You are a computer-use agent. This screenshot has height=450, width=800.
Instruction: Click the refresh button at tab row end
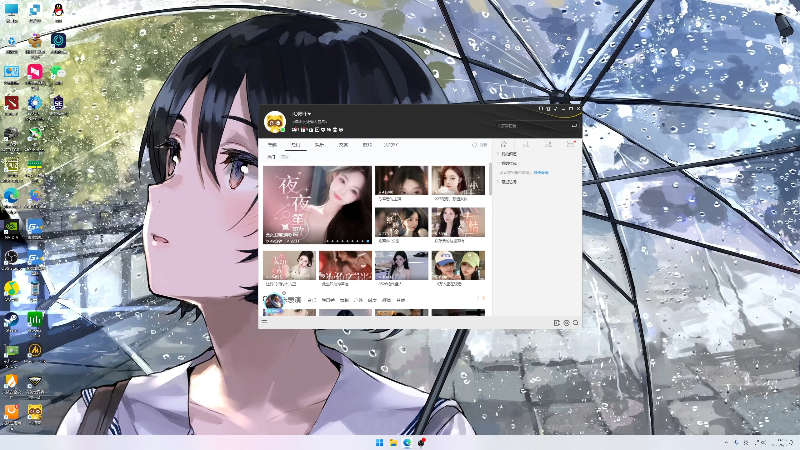coord(479,145)
